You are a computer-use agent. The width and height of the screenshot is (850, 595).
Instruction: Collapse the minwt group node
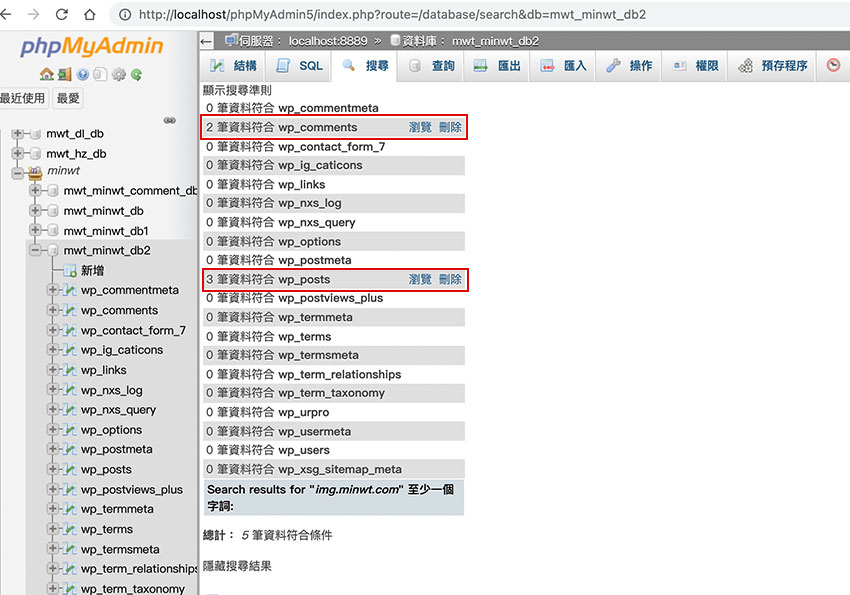point(17,173)
